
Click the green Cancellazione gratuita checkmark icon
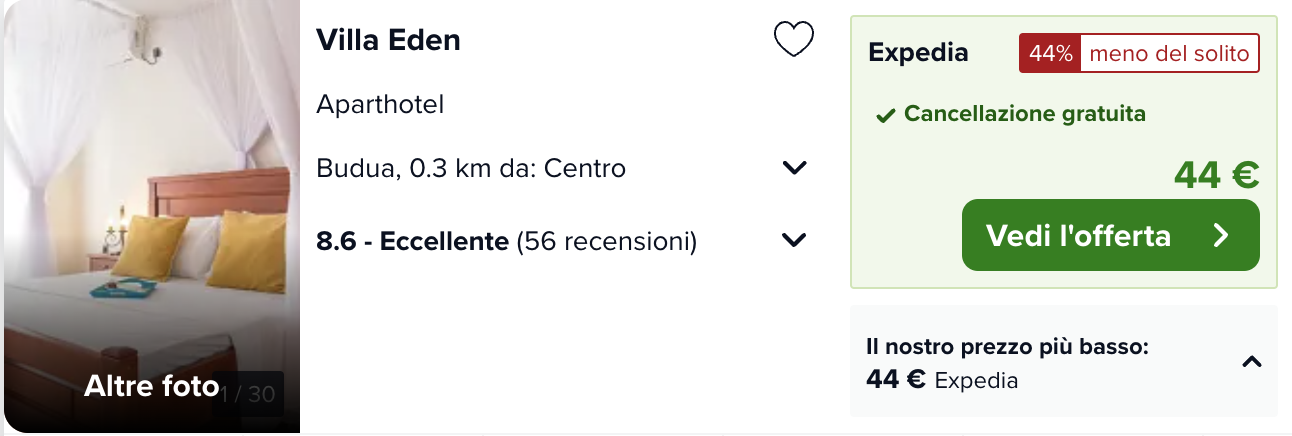click(885, 116)
